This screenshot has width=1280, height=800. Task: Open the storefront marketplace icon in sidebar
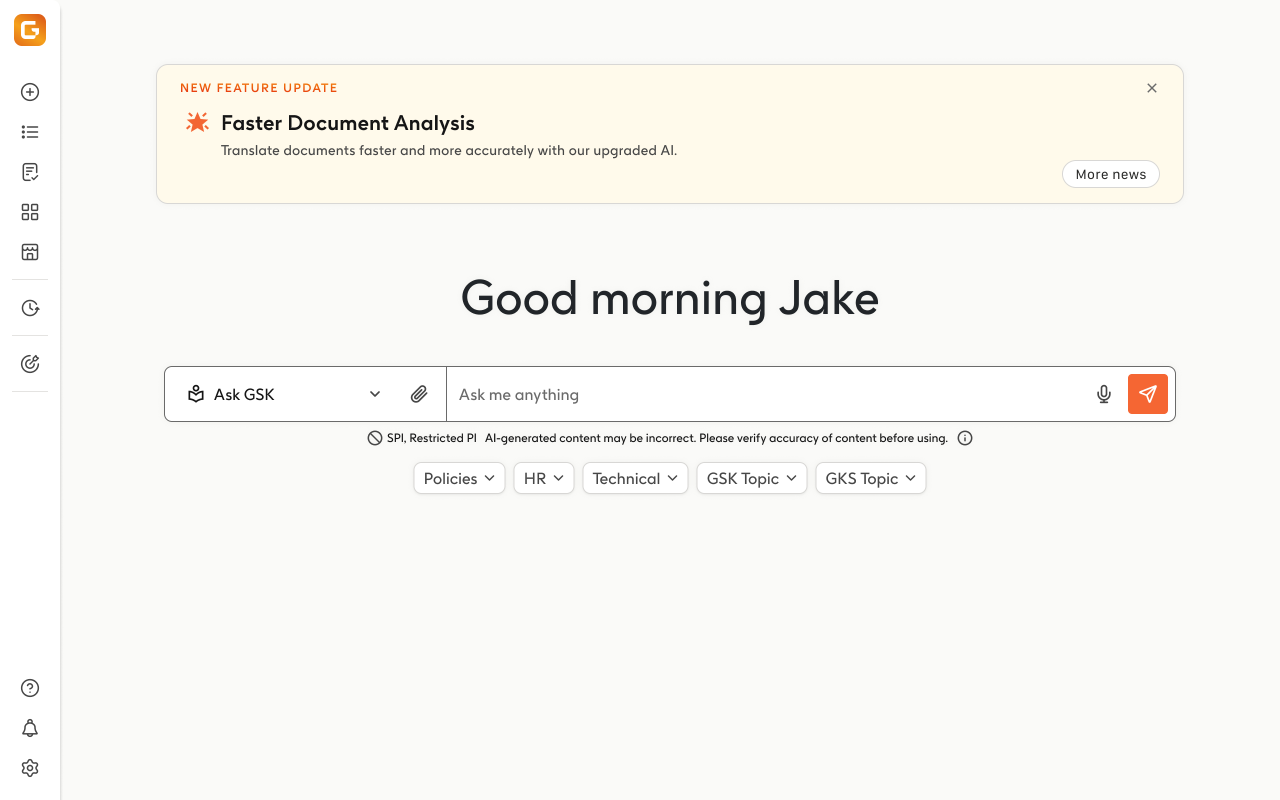(30, 252)
